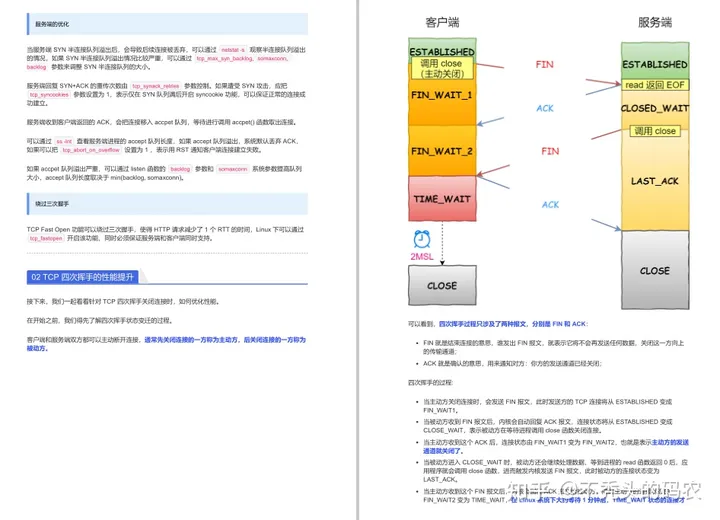This screenshot has height=520, width=720.
Task: Select the tcp_synack_retries code tag
Action: point(156,86)
